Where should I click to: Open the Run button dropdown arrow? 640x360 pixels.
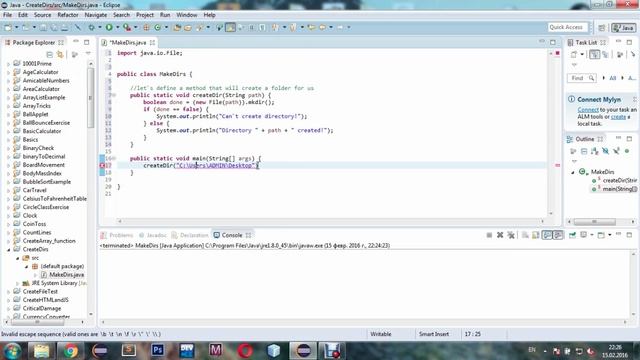[x=118, y=27]
